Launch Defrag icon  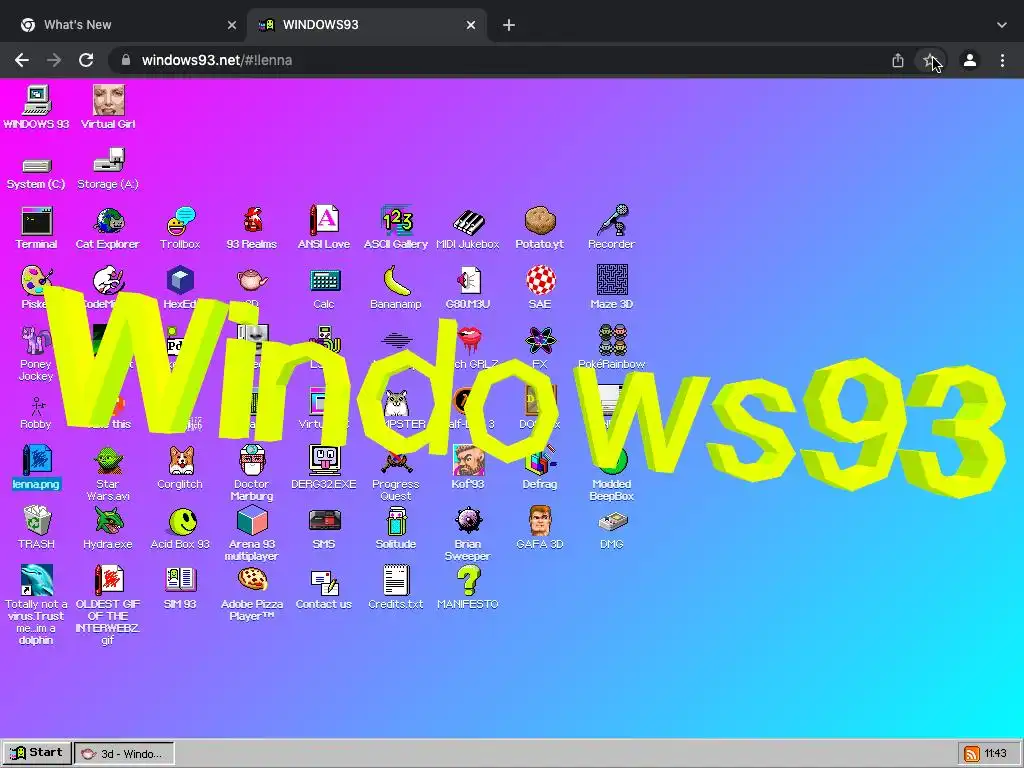[x=540, y=468]
